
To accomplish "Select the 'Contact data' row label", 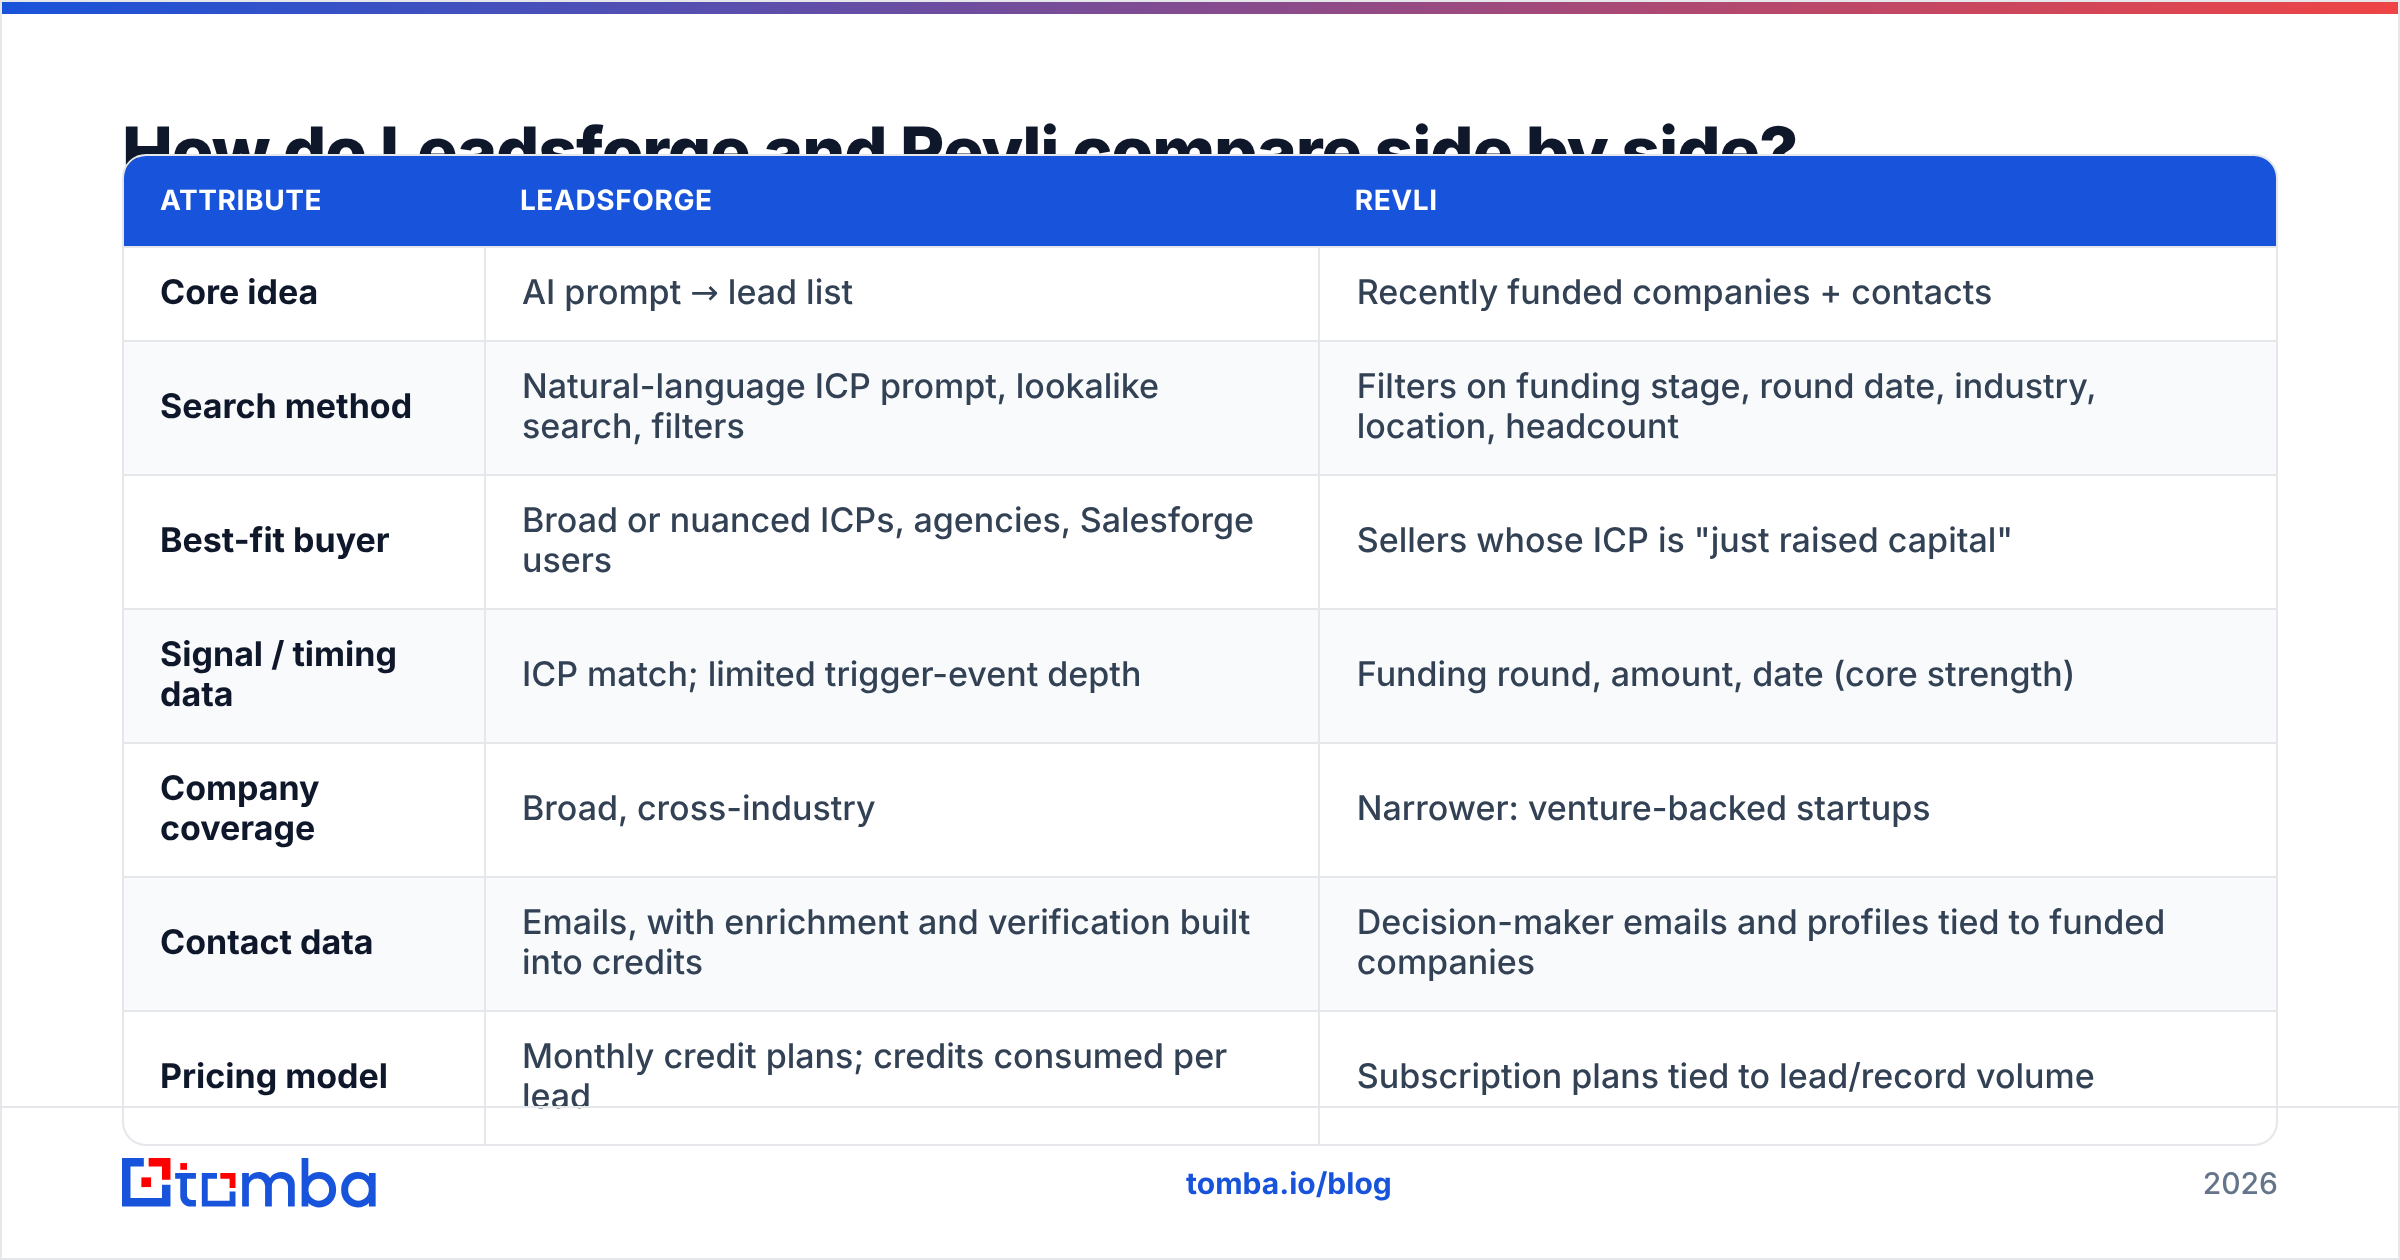I will (x=267, y=942).
